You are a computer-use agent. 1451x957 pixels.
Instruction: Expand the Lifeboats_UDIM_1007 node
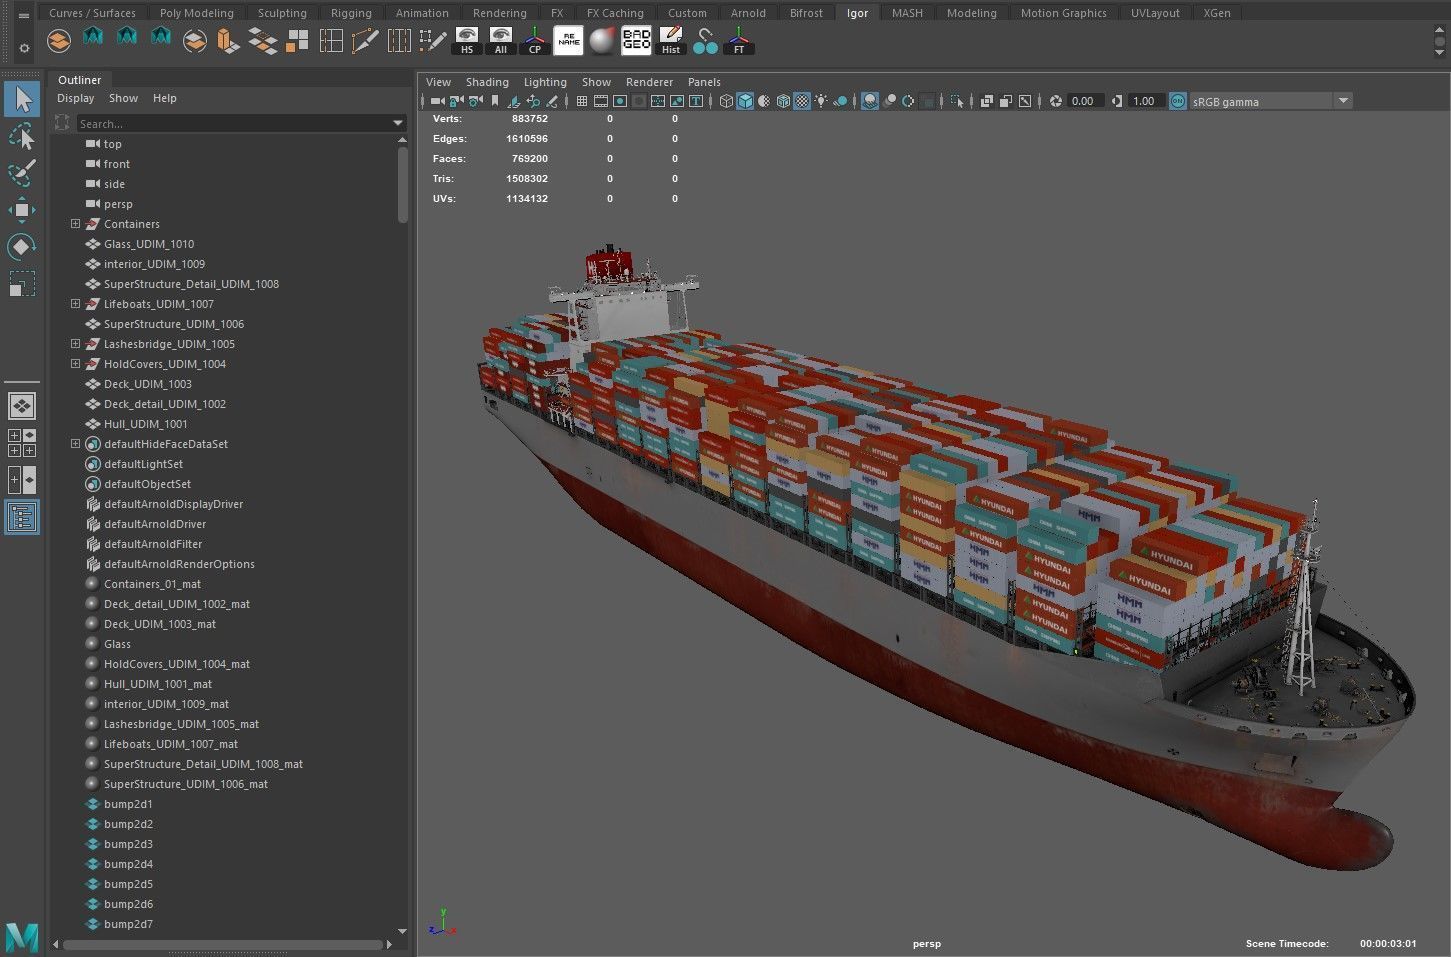click(75, 304)
